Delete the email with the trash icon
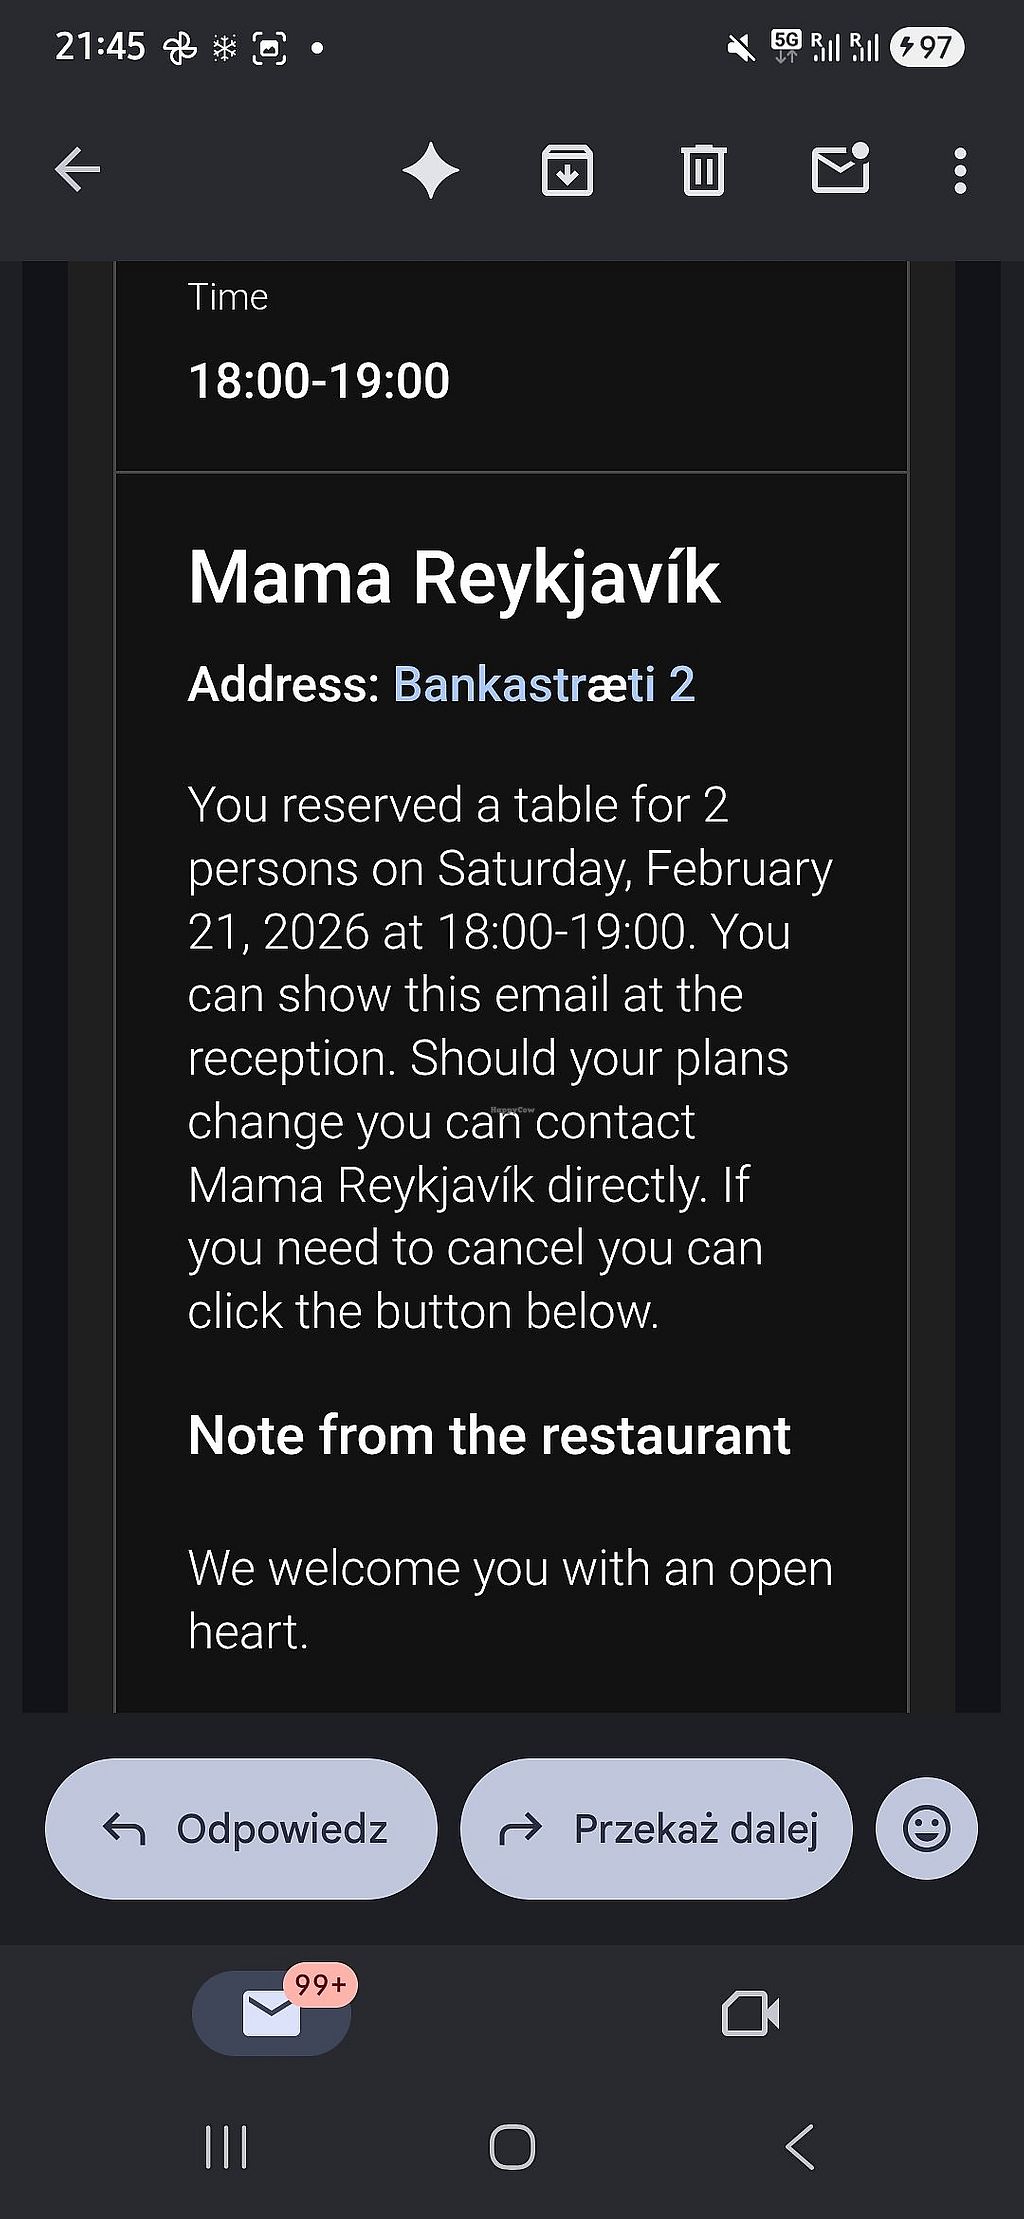Image resolution: width=1024 pixels, height=2219 pixels. pos(703,169)
